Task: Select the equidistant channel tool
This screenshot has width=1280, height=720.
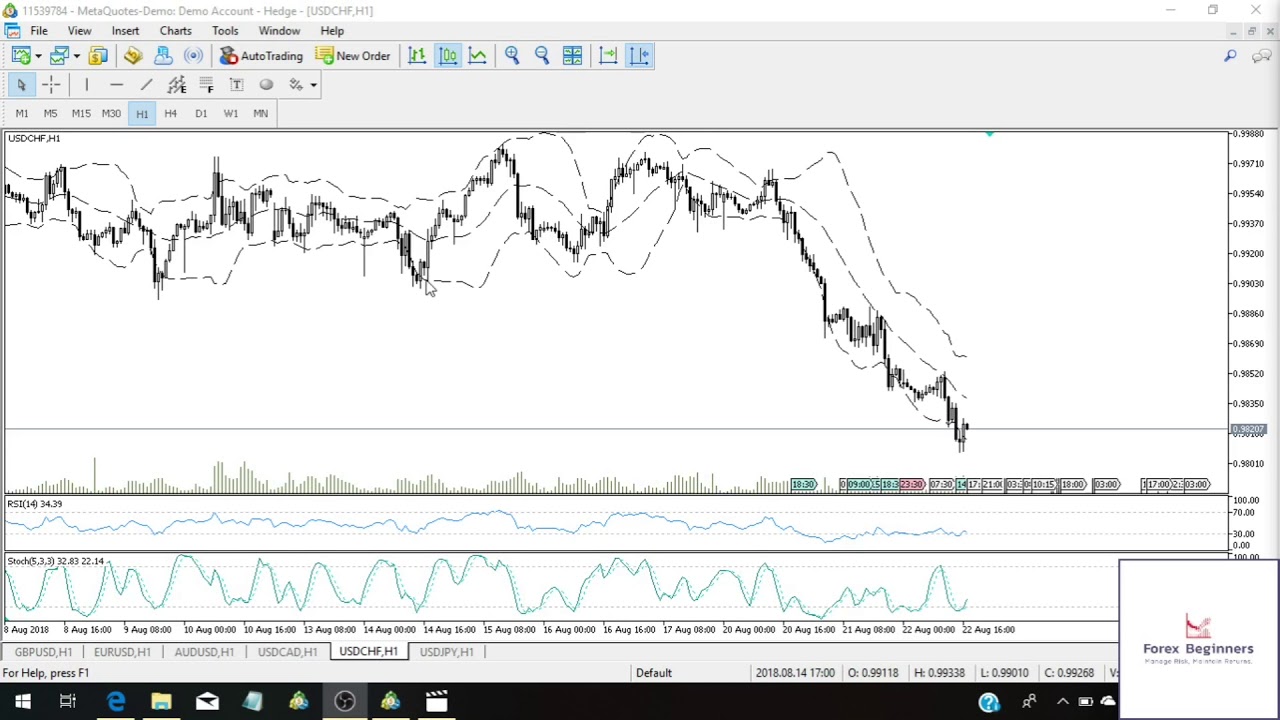Action: [177, 85]
